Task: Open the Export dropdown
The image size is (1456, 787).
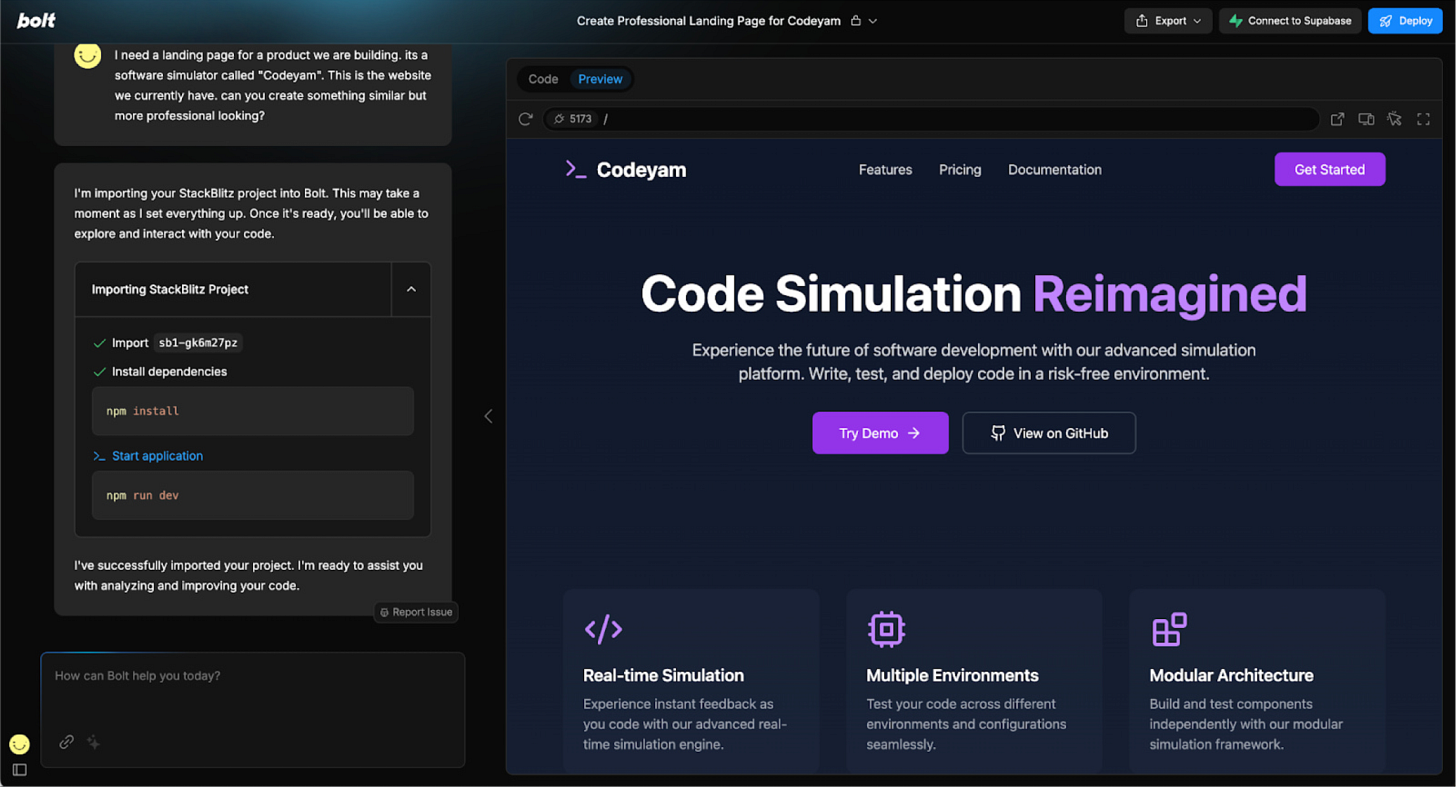Action: 1168,21
